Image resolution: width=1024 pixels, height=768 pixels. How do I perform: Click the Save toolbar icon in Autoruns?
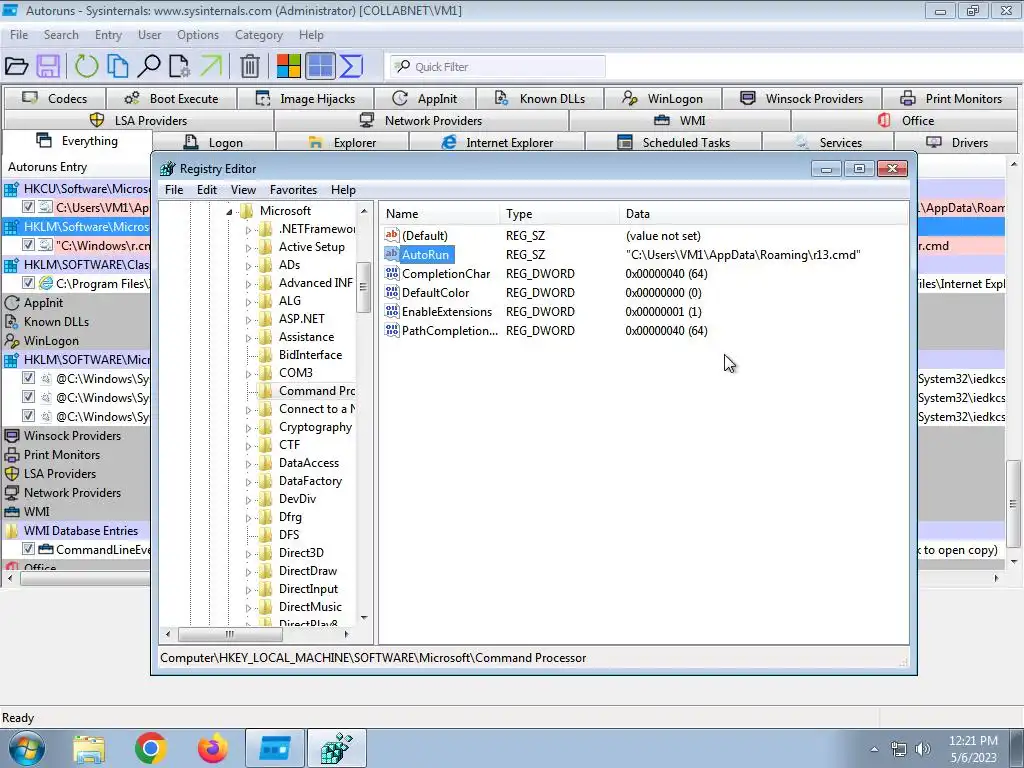pyautogui.click(x=48, y=66)
